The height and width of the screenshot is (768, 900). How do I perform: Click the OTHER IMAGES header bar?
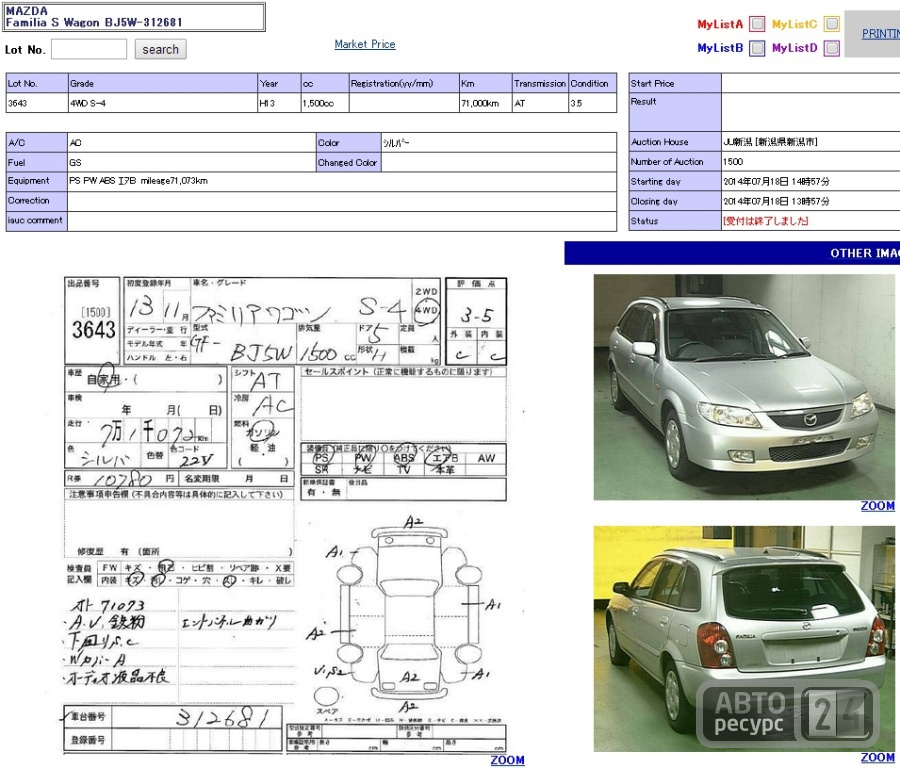[732, 253]
